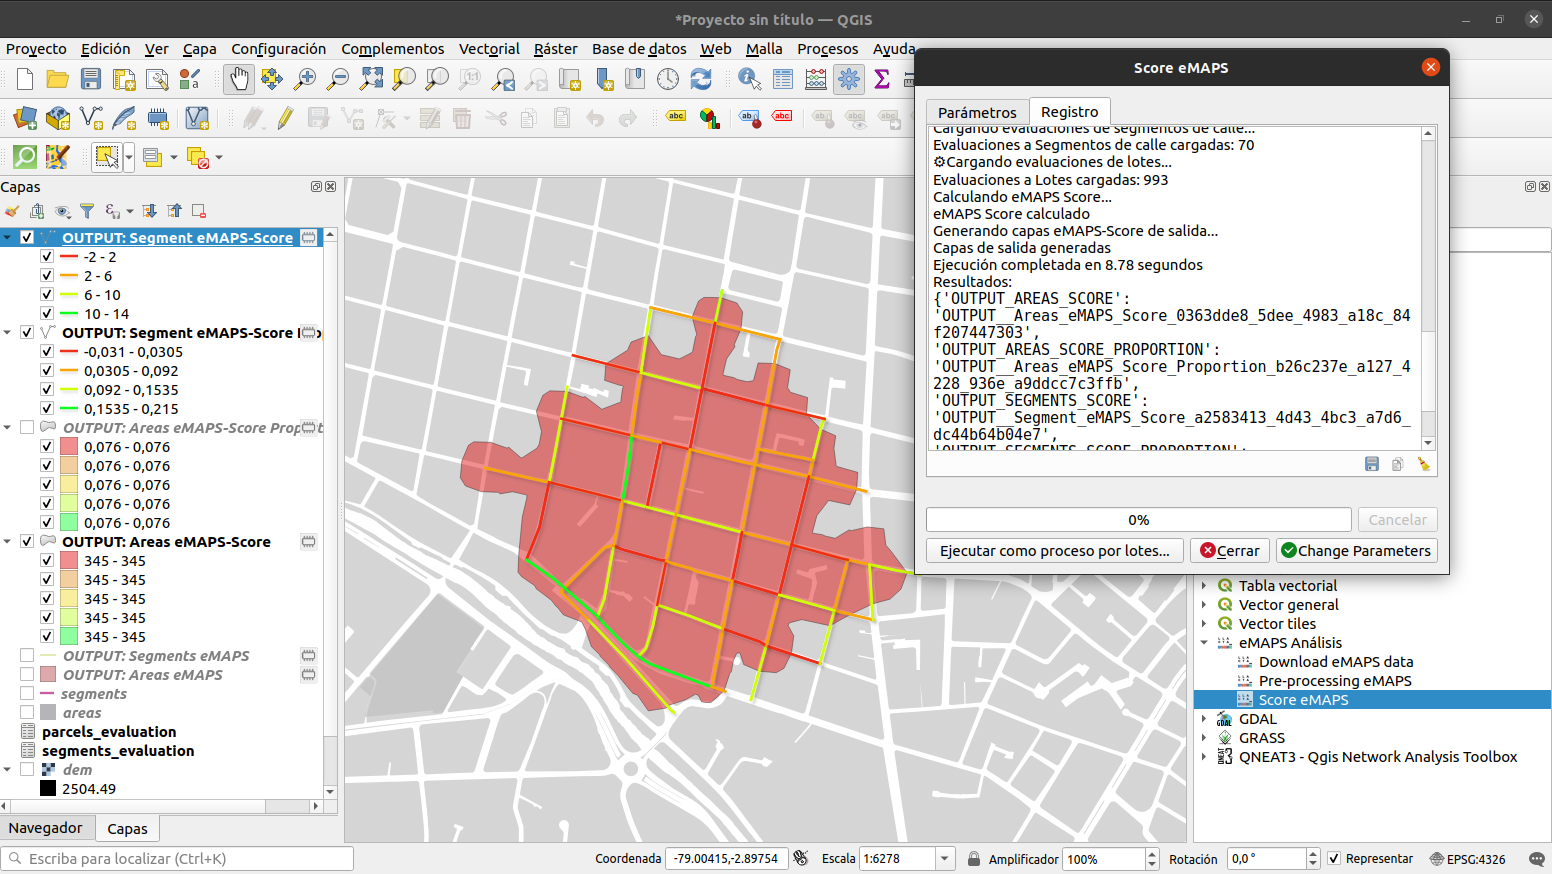Click the Open Attribute Table icon
Viewport: 1552px width, 874px height.
pyautogui.click(x=783, y=79)
